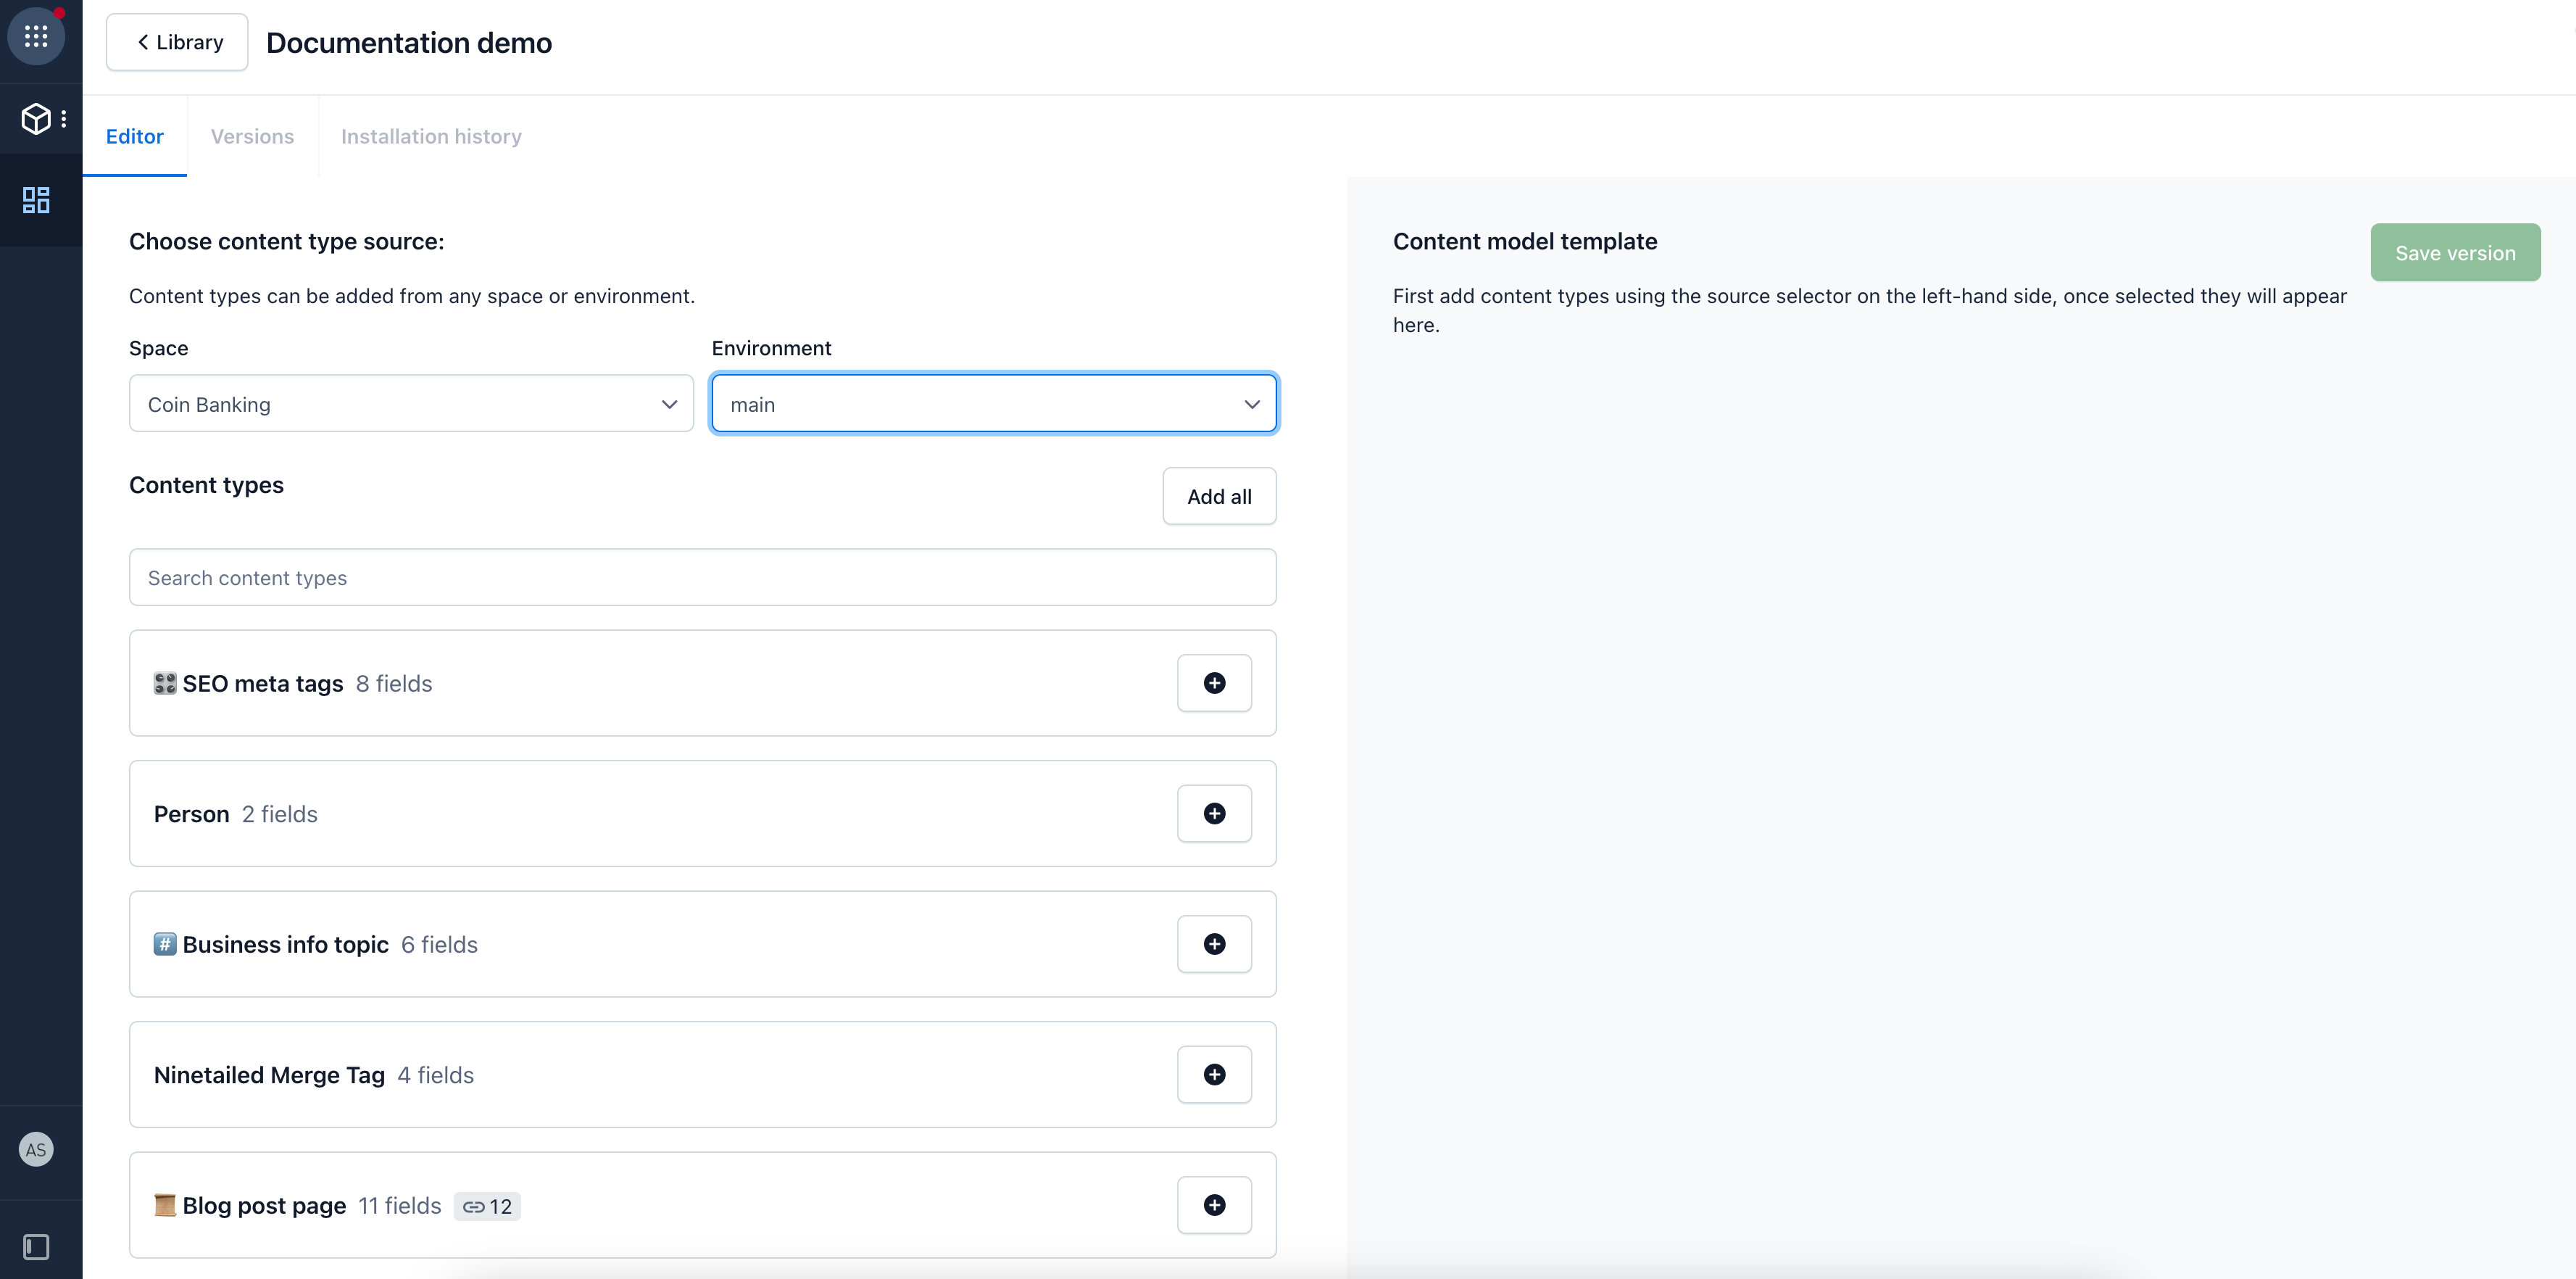Screen dimensions: 2576x1279
Task: Click the '11 fields' label
Action: 400,1206
